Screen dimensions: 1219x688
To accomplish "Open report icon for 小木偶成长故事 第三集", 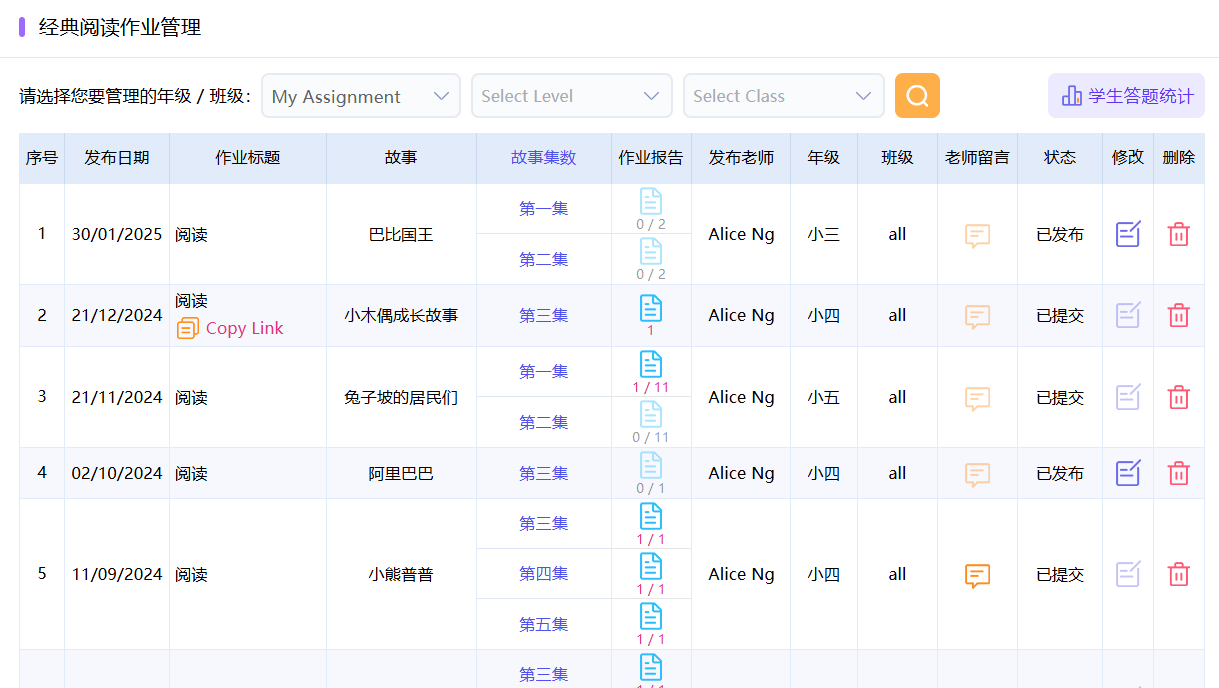I will [651, 308].
